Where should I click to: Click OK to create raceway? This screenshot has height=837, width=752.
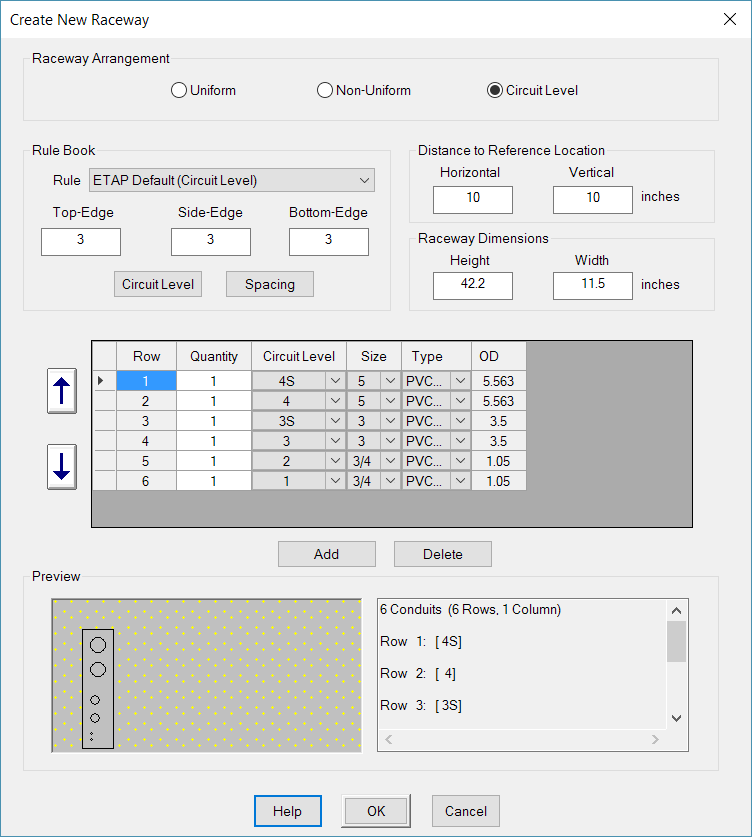coord(376,811)
